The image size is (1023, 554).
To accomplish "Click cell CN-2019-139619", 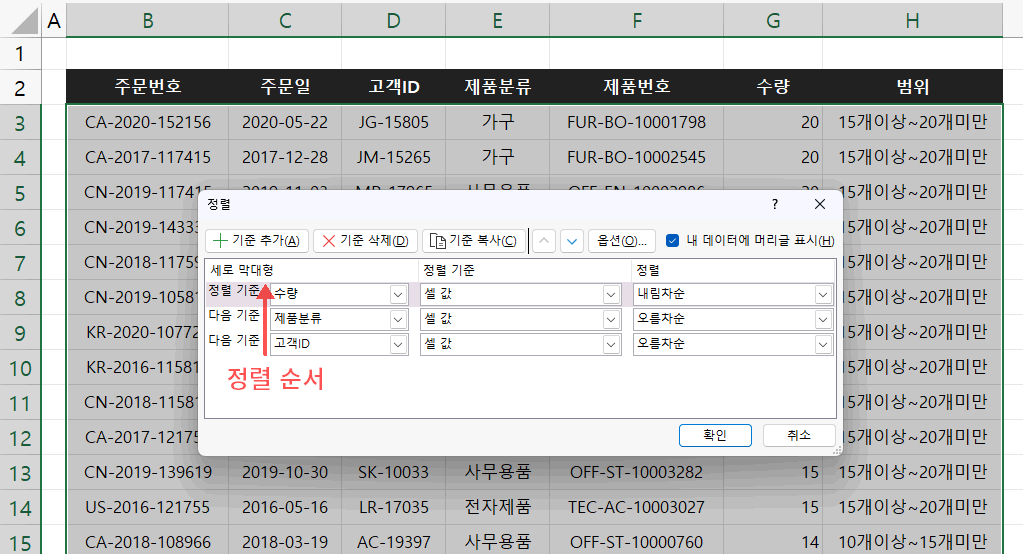I will [x=147, y=472].
